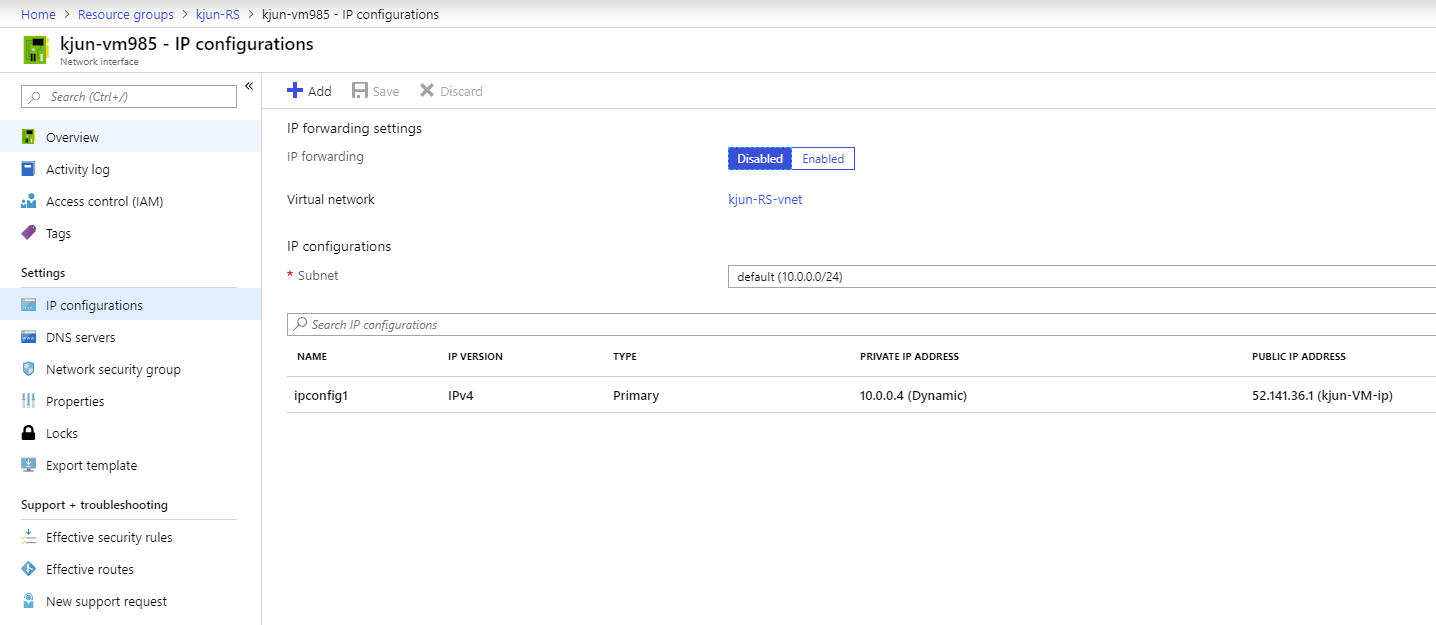Click the sidebar Search (Ctrl+/) field

[x=129, y=96]
